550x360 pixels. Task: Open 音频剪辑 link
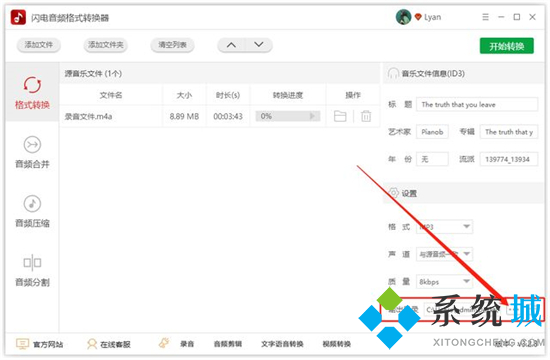click(x=228, y=344)
